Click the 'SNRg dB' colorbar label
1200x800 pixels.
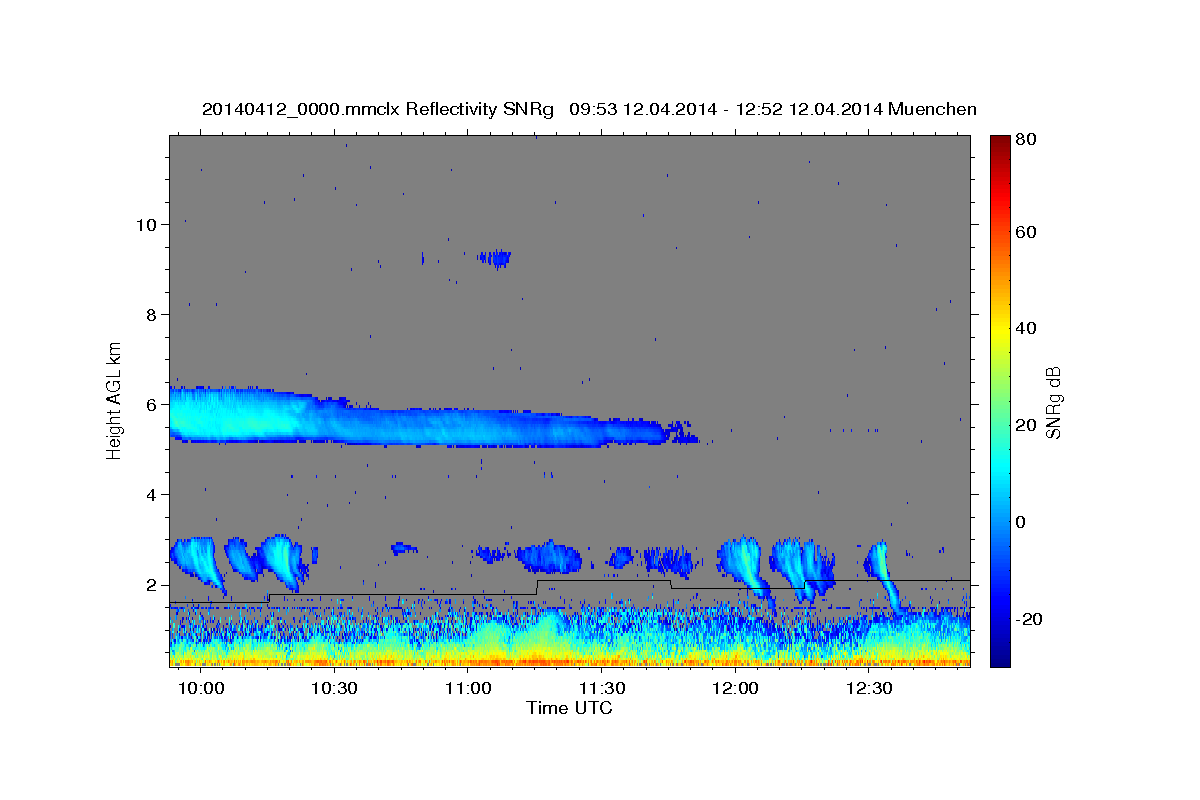point(1053,403)
